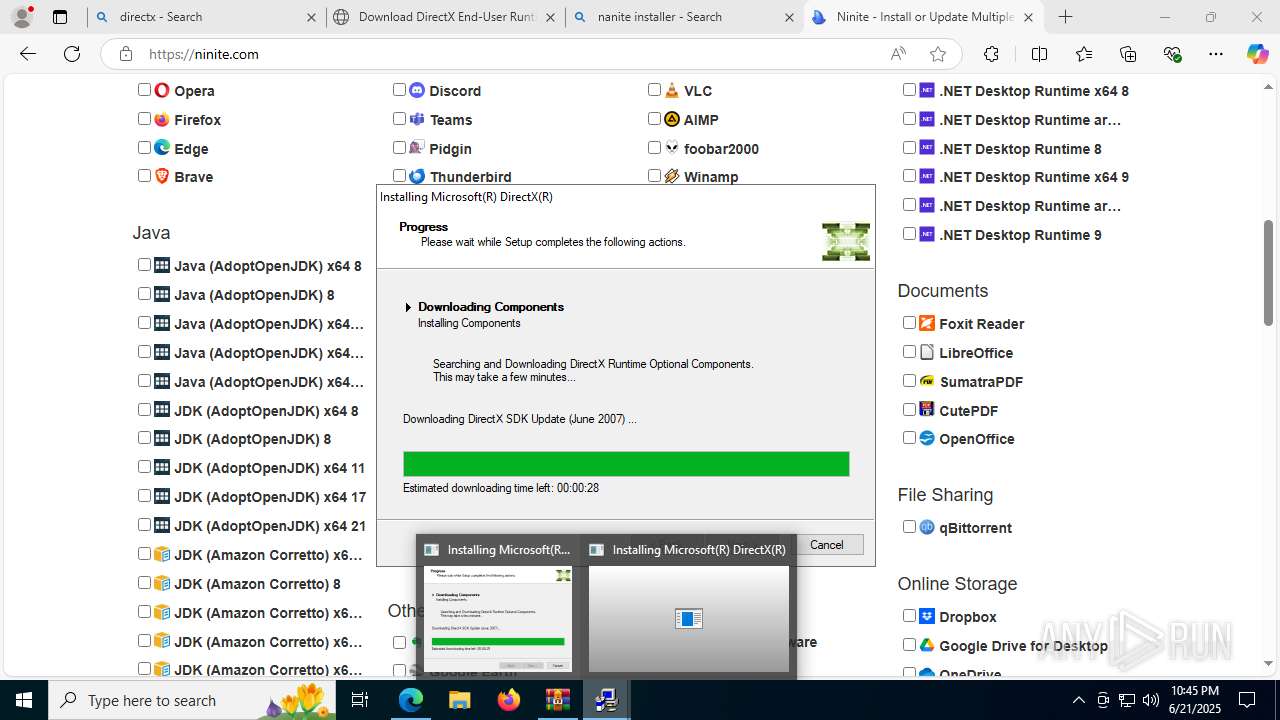Check the Opera checkbox
This screenshot has width=1280, height=720.
point(144,90)
